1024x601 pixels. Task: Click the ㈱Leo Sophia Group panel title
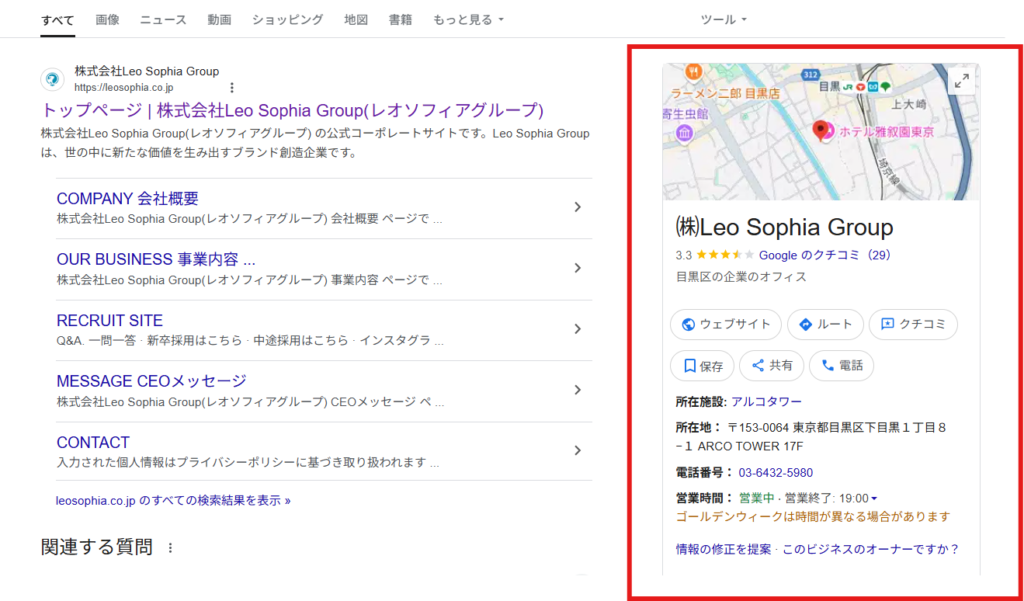[x=784, y=227]
